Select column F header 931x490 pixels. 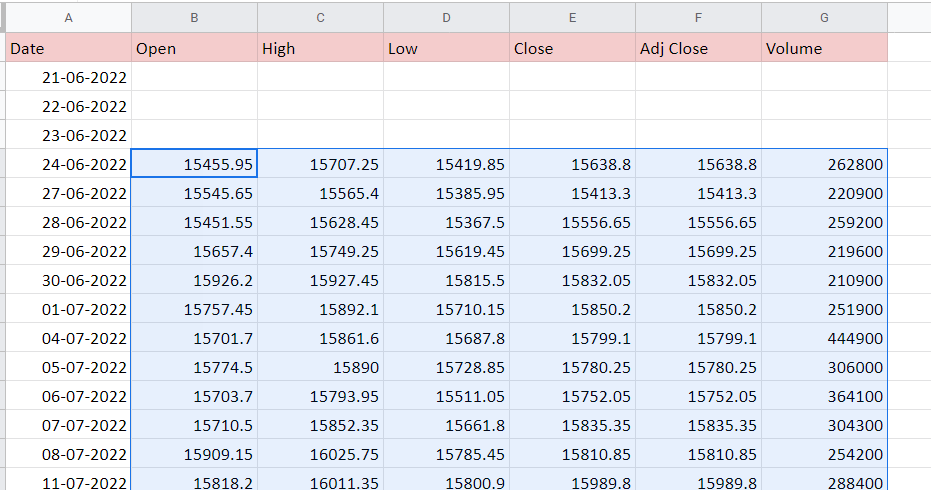point(698,18)
